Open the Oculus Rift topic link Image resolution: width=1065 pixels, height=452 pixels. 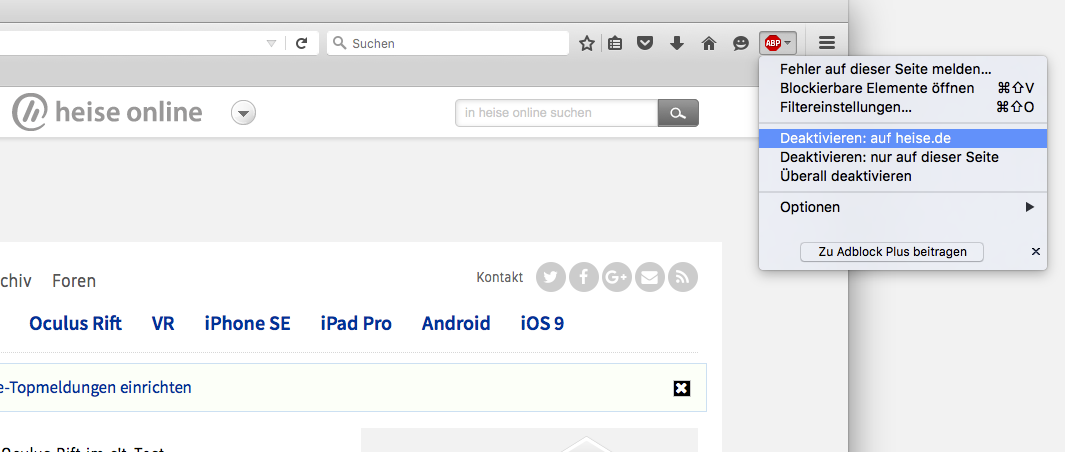(75, 324)
